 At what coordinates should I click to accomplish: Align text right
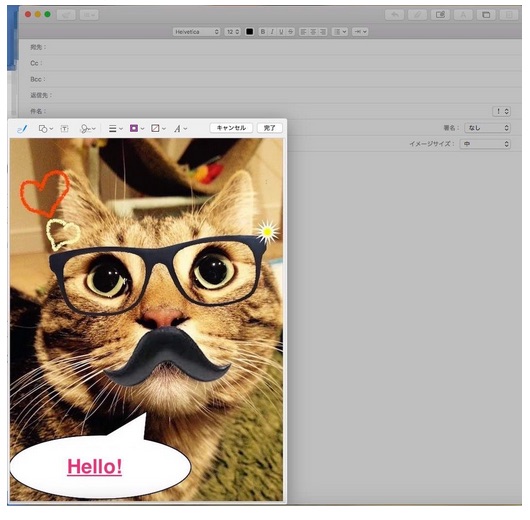click(x=322, y=32)
